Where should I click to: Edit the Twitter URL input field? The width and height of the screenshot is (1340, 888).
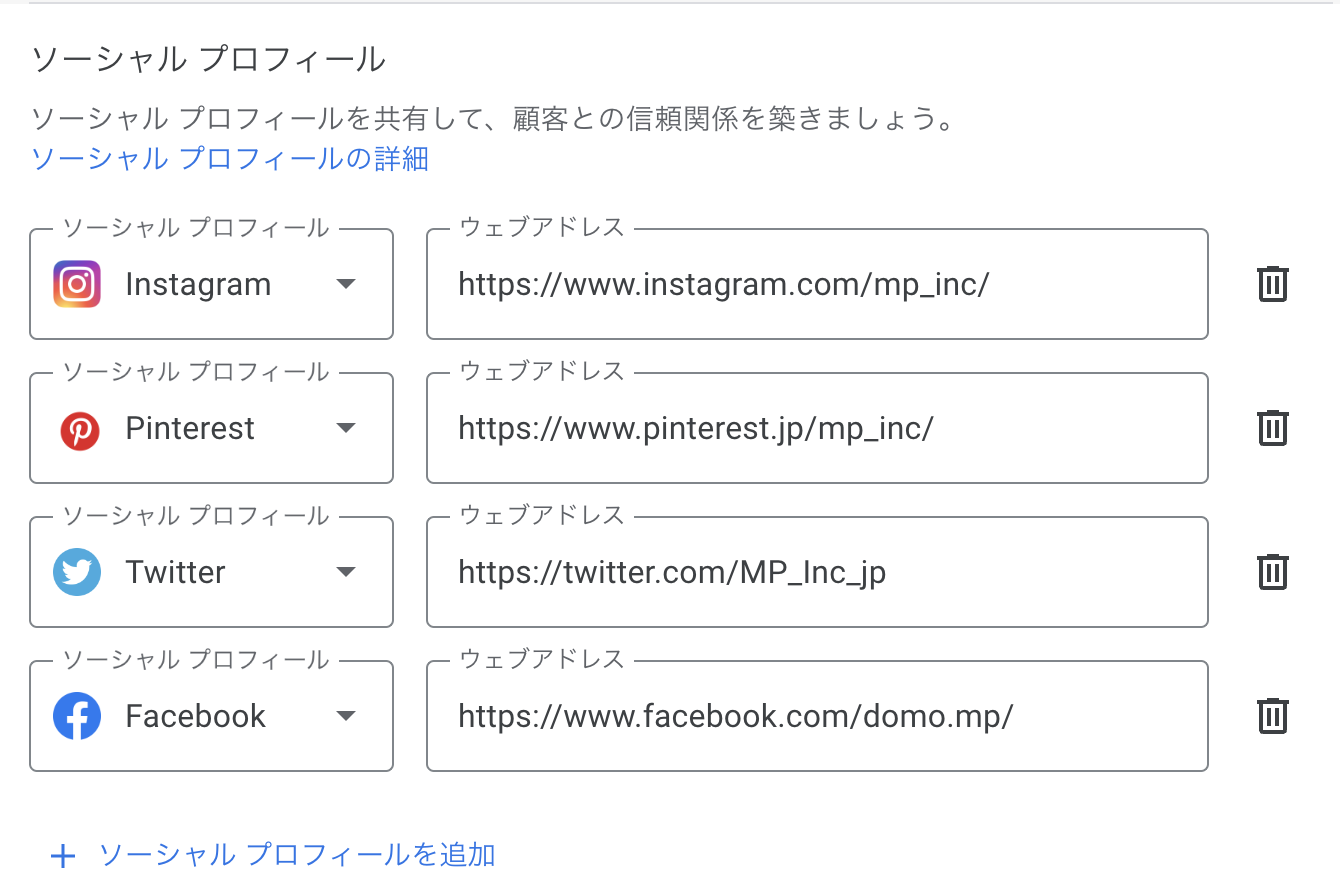point(817,572)
